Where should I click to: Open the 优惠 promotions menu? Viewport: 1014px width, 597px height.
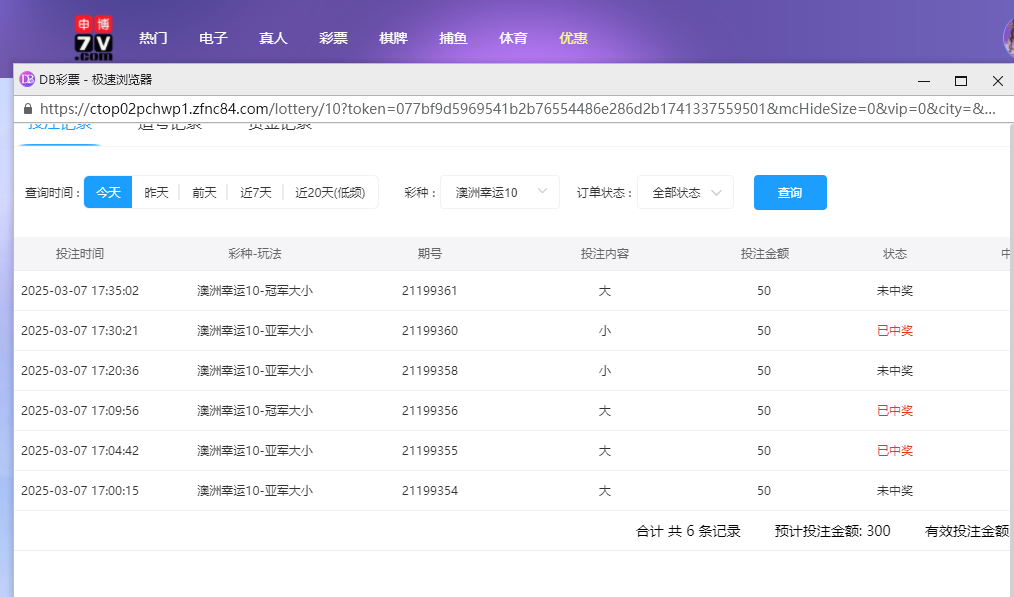click(573, 38)
